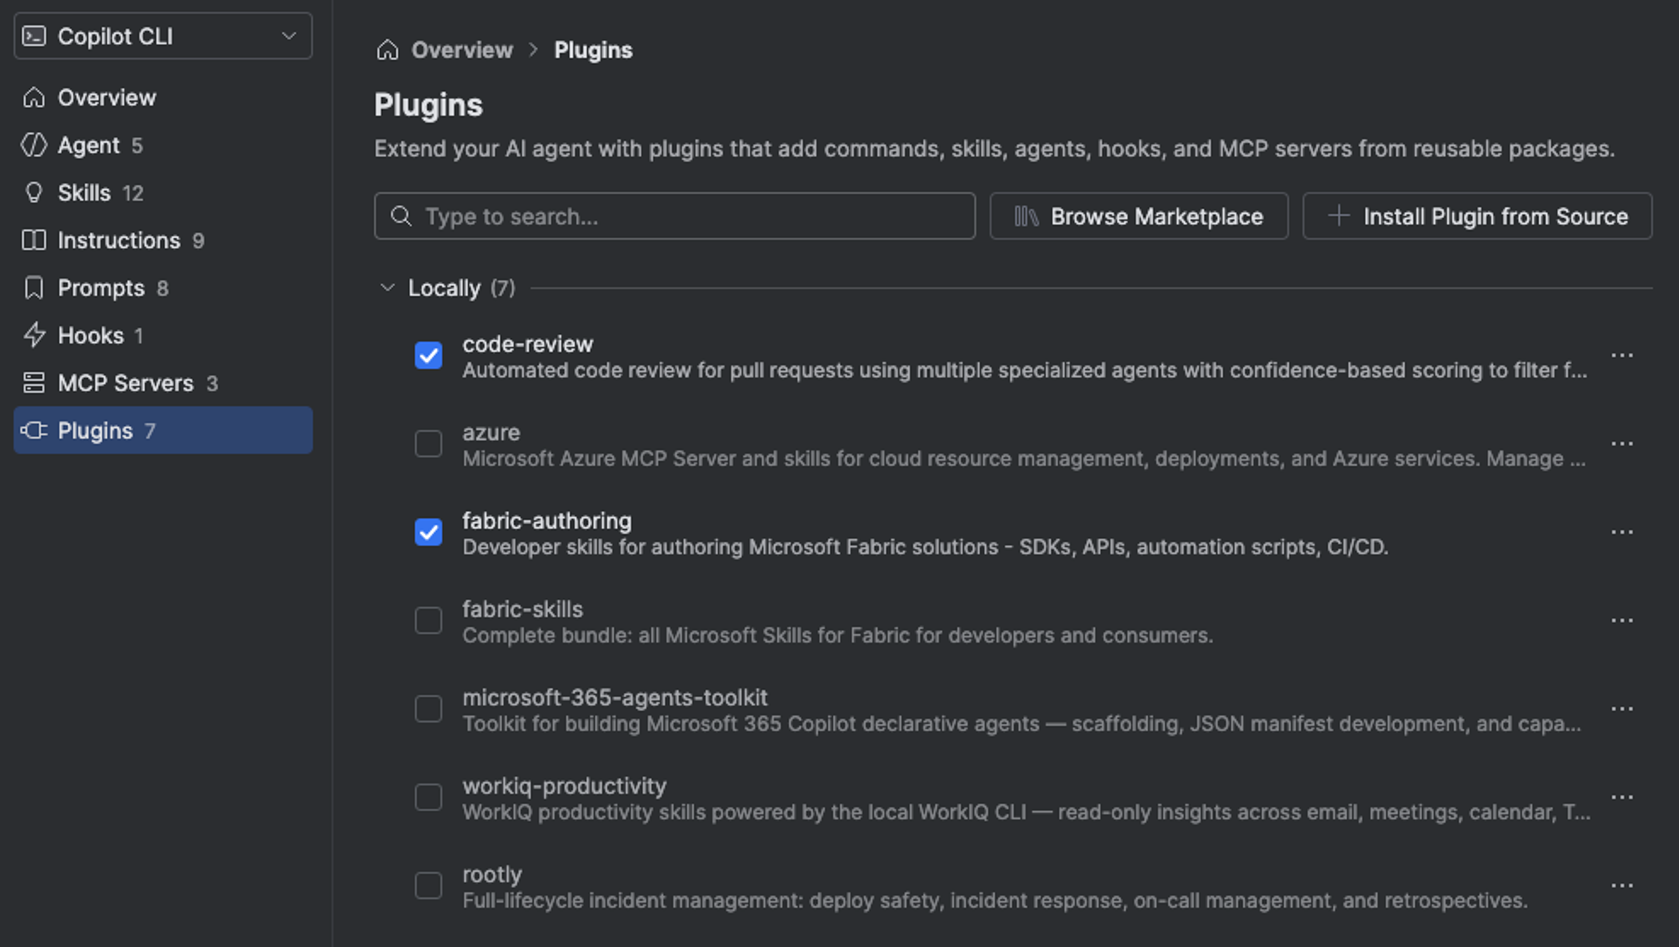Click Browse Marketplace button
The height and width of the screenshot is (947, 1679).
coord(1139,216)
